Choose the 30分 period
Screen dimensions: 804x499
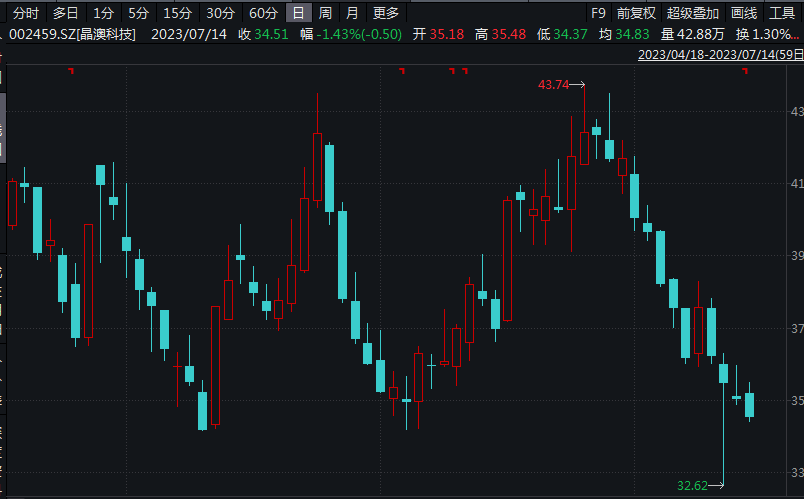click(220, 13)
